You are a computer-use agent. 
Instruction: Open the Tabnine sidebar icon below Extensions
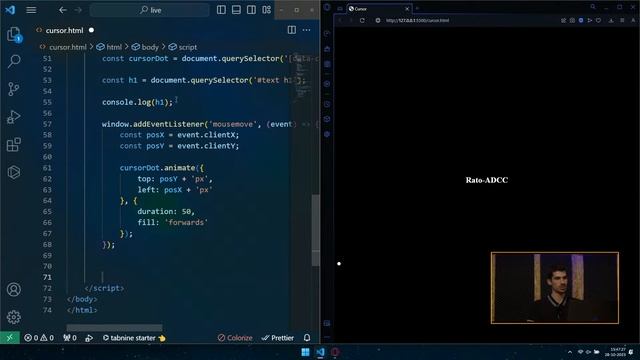(14, 172)
